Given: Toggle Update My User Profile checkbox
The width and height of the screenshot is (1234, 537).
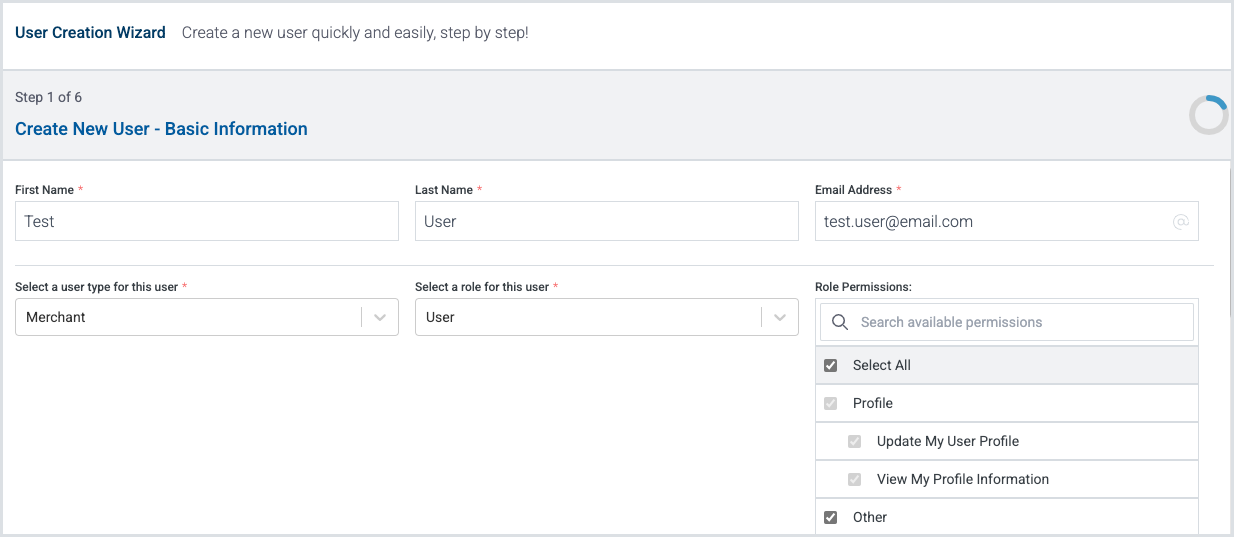Looking at the screenshot, I should coord(854,442).
